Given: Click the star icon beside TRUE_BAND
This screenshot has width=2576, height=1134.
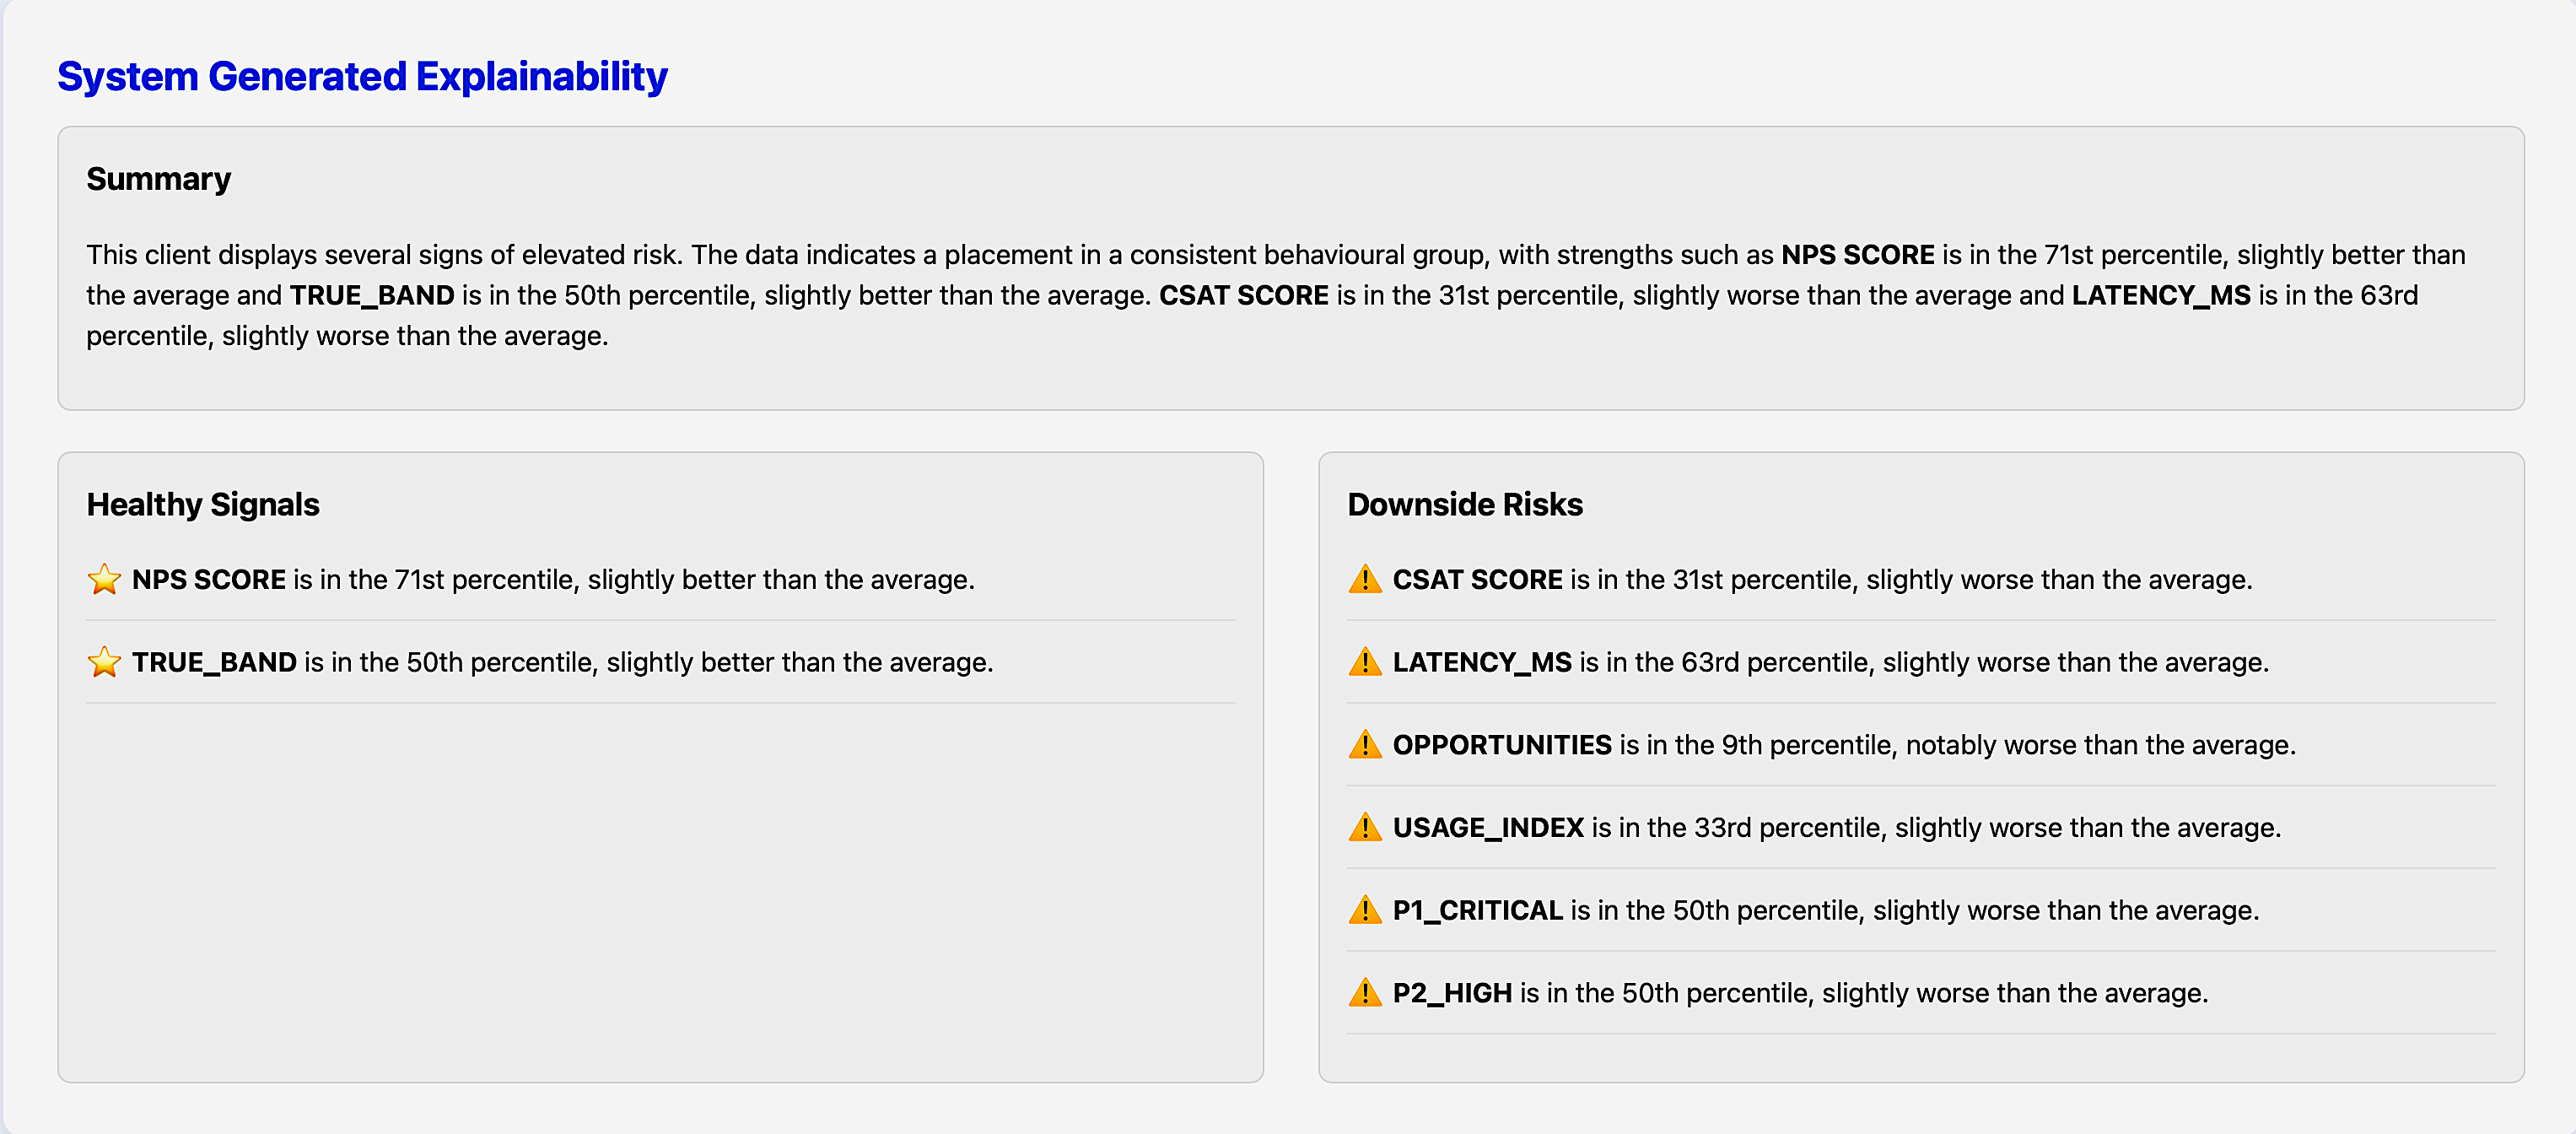Looking at the screenshot, I should (104, 662).
